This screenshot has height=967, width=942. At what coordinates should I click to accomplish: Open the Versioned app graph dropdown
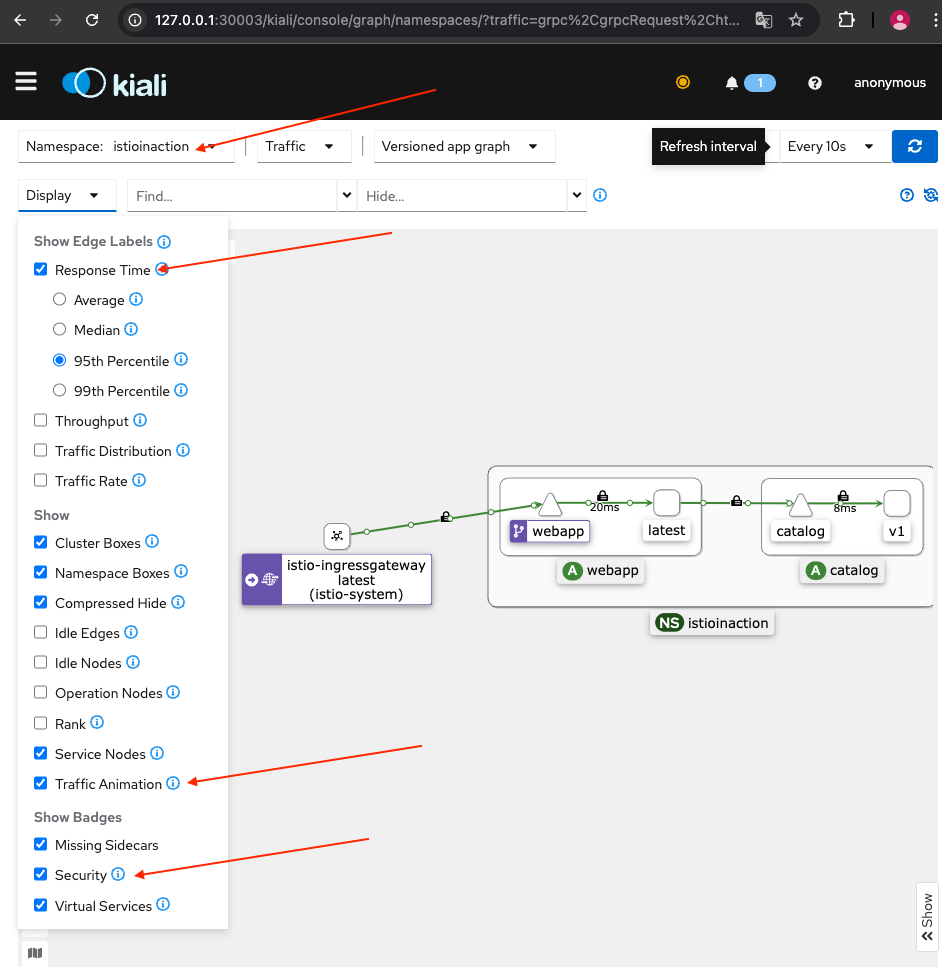click(465, 146)
